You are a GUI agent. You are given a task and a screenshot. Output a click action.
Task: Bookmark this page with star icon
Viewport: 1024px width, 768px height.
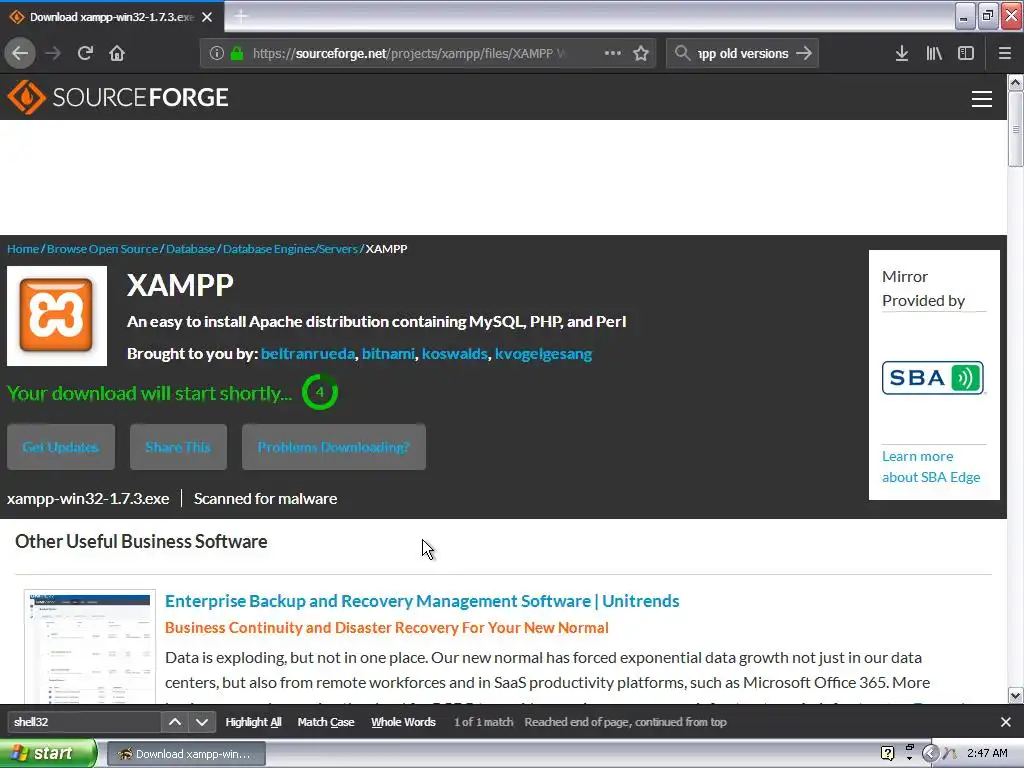click(641, 53)
